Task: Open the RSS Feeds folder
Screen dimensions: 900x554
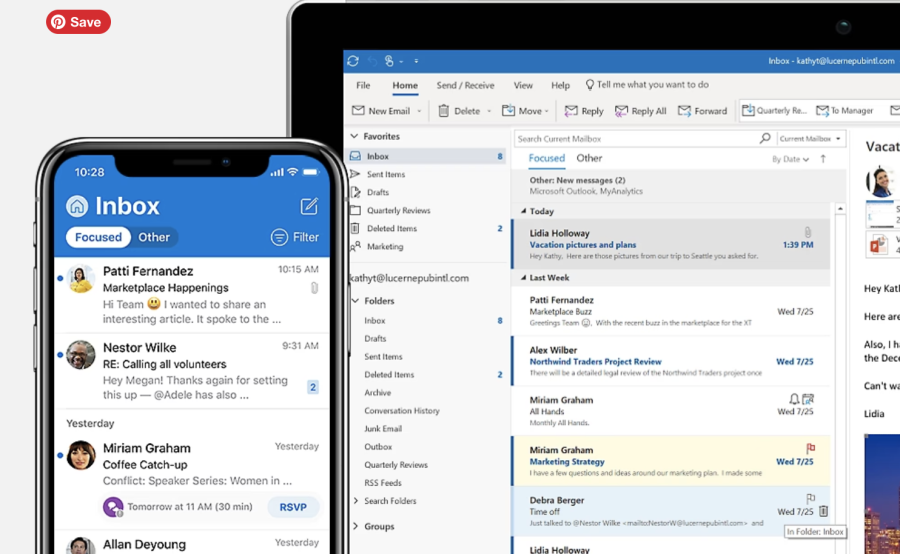Action: tap(383, 483)
